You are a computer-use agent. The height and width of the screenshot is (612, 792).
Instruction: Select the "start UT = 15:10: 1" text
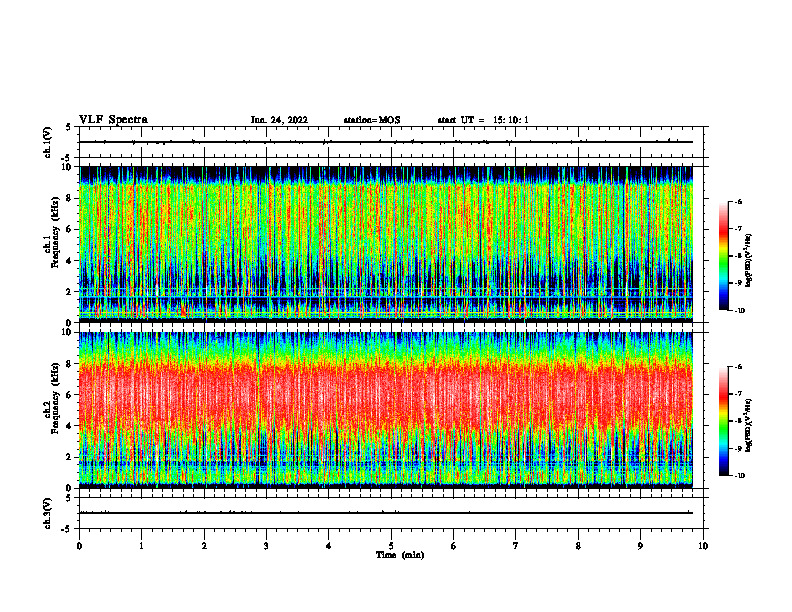coord(483,120)
